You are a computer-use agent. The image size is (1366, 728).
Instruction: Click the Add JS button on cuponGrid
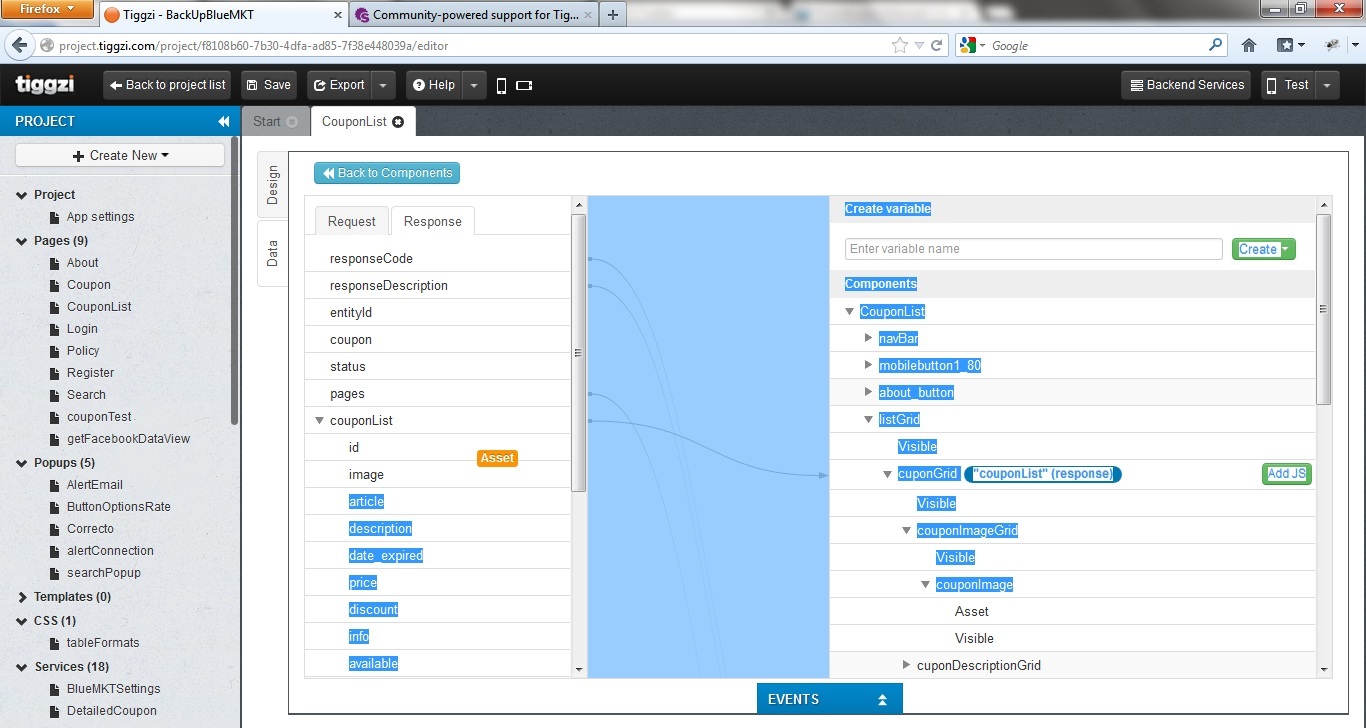point(1286,474)
